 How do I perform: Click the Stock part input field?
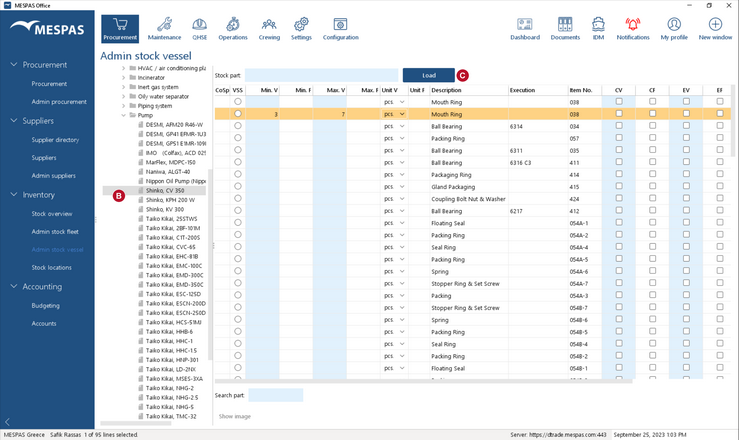321,75
